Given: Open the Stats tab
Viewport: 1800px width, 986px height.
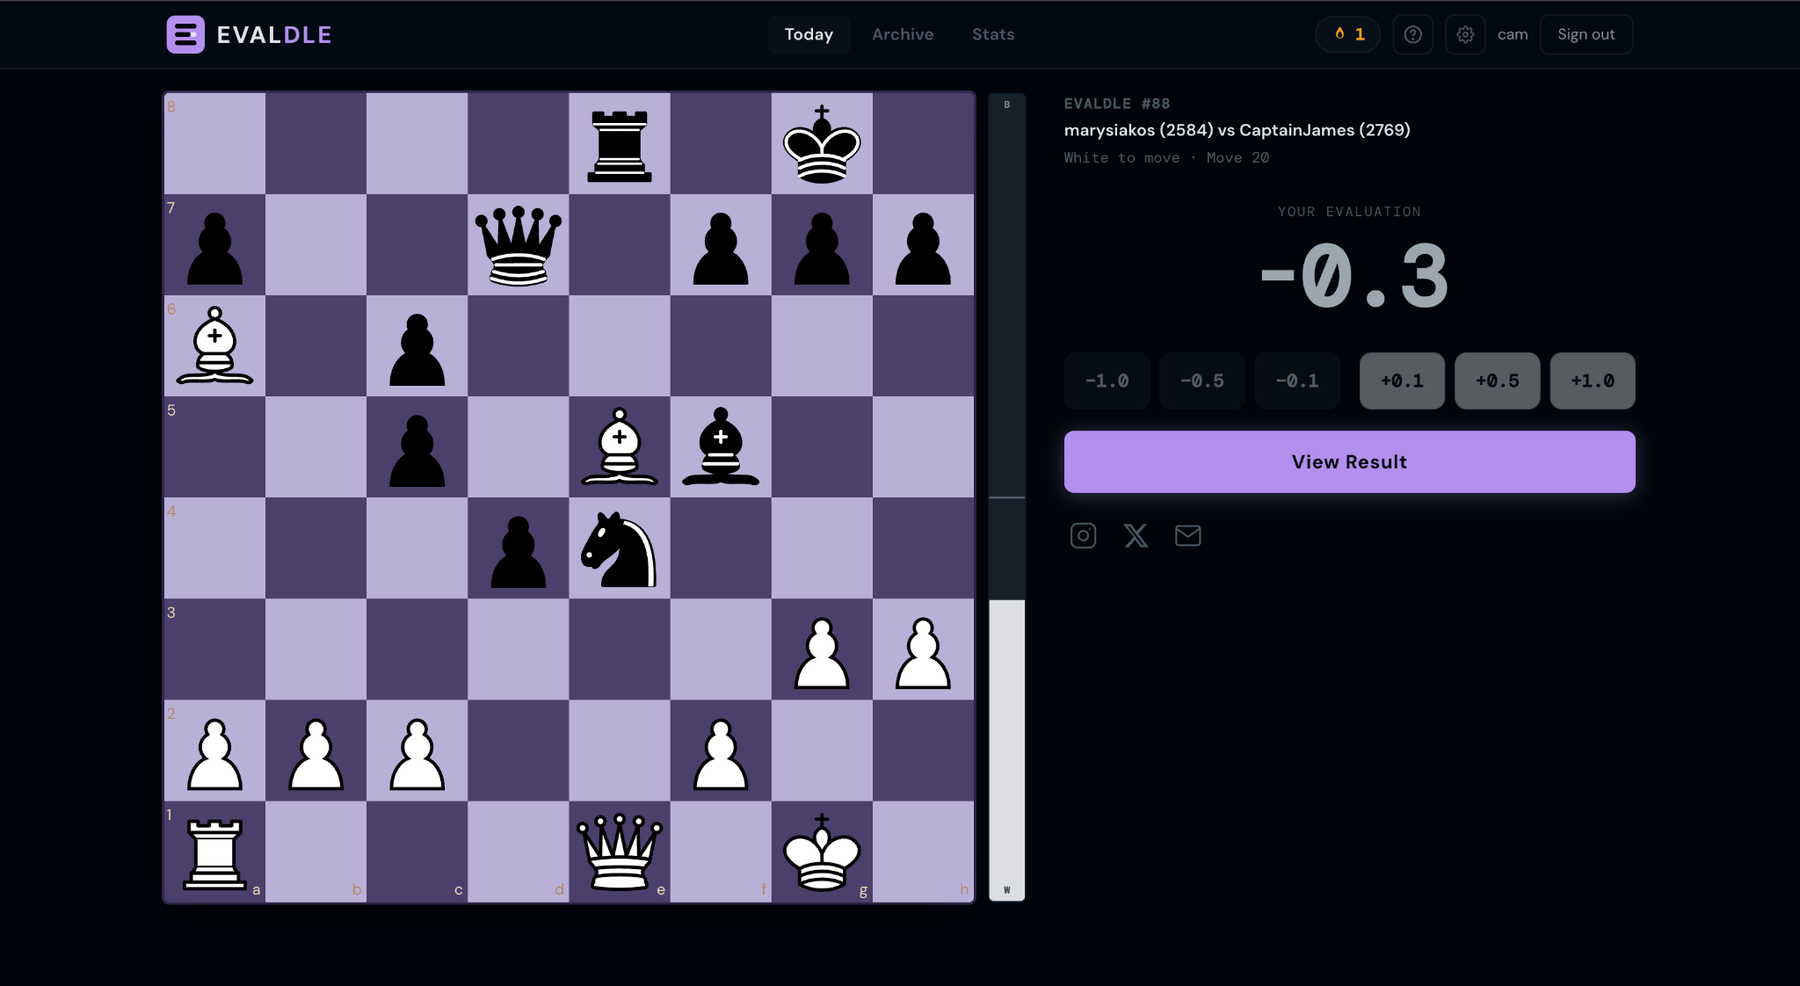Looking at the screenshot, I should pyautogui.click(x=993, y=35).
